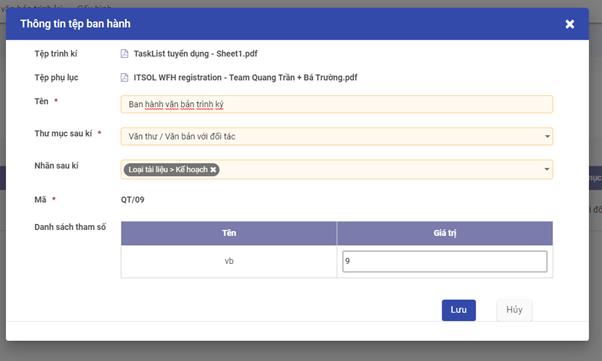Close the Thông tin tệp ban hành dialog
Image resolution: width=602 pixels, height=361 pixels.
coord(570,24)
